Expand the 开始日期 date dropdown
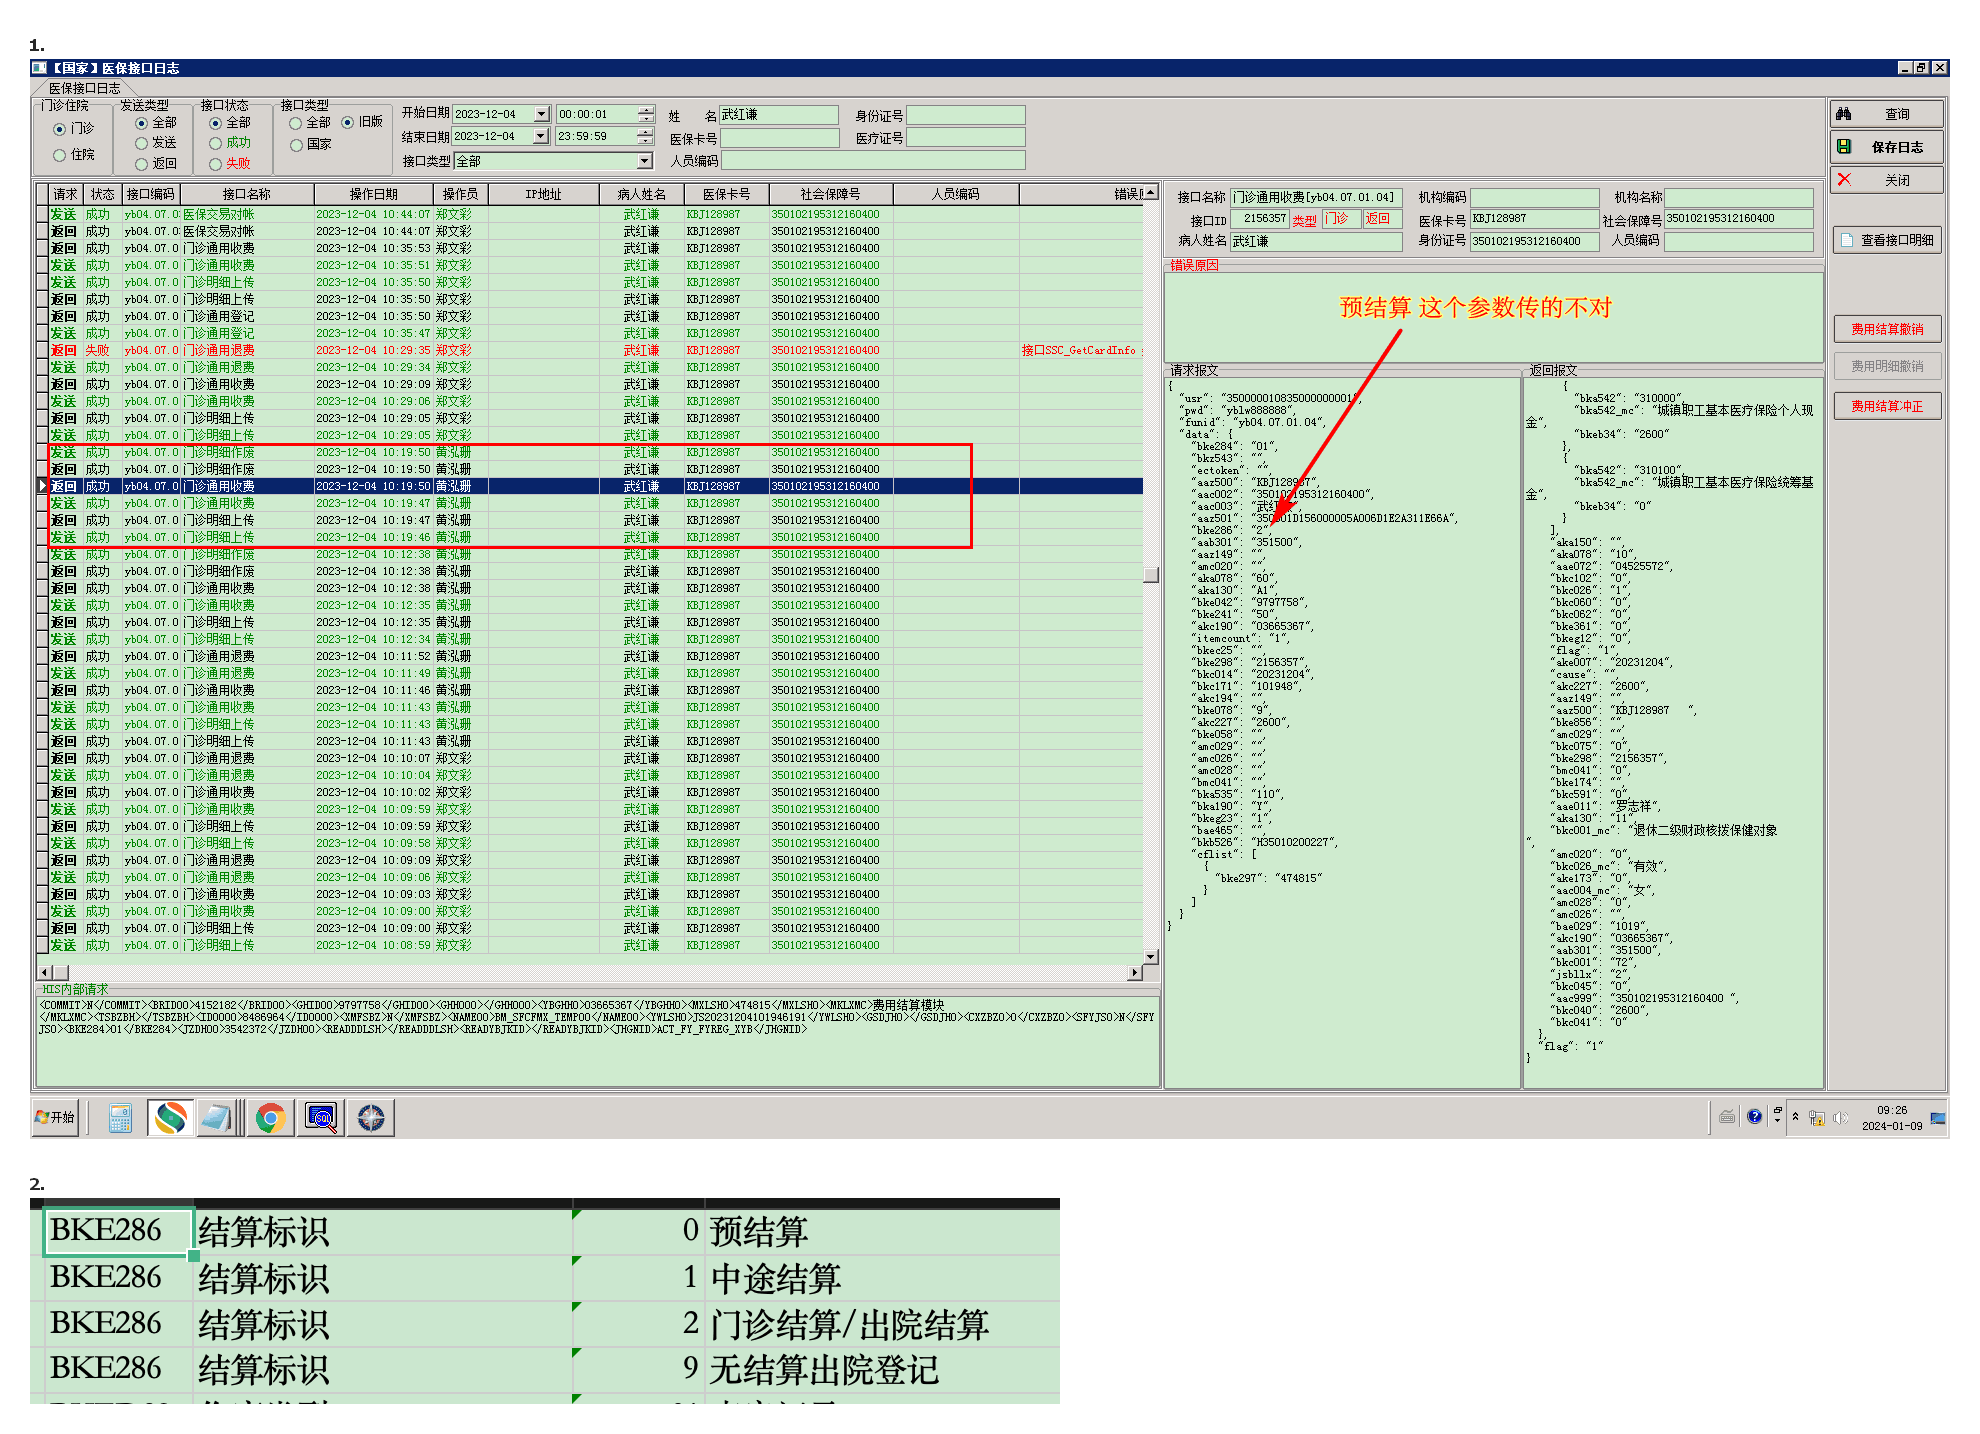 pyautogui.click(x=541, y=114)
